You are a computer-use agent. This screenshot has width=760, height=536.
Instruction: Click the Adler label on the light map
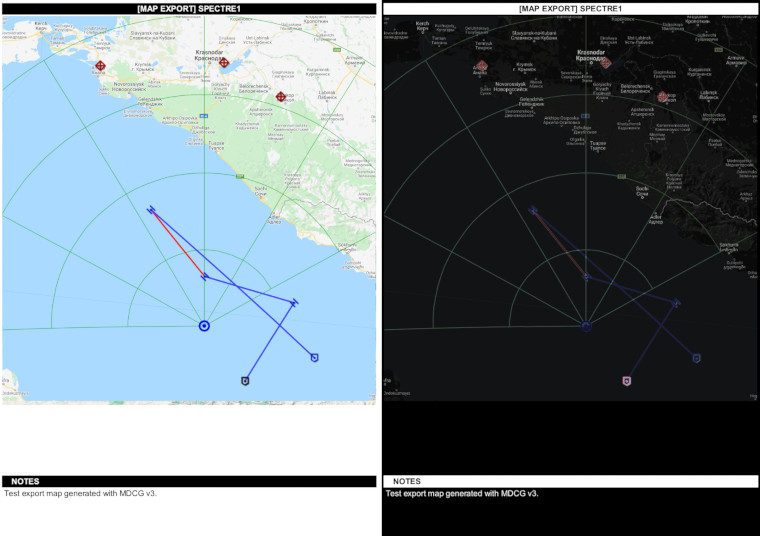click(x=274, y=219)
